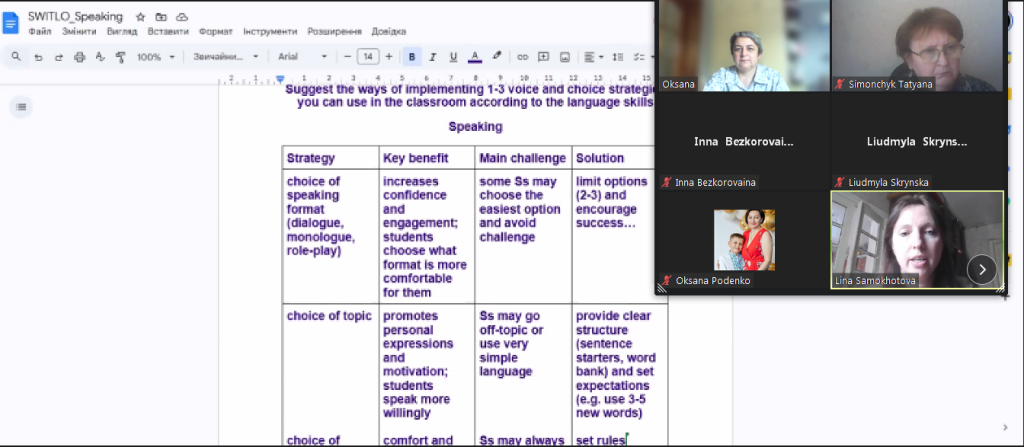Open the text color picker
This screenshot has height=447, width=1024.
click(474, 57)
